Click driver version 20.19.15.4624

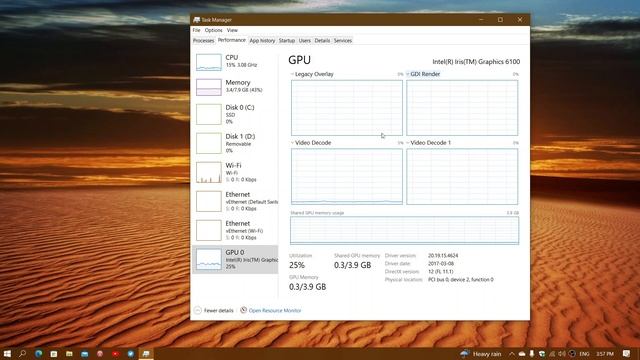(443, 256)
